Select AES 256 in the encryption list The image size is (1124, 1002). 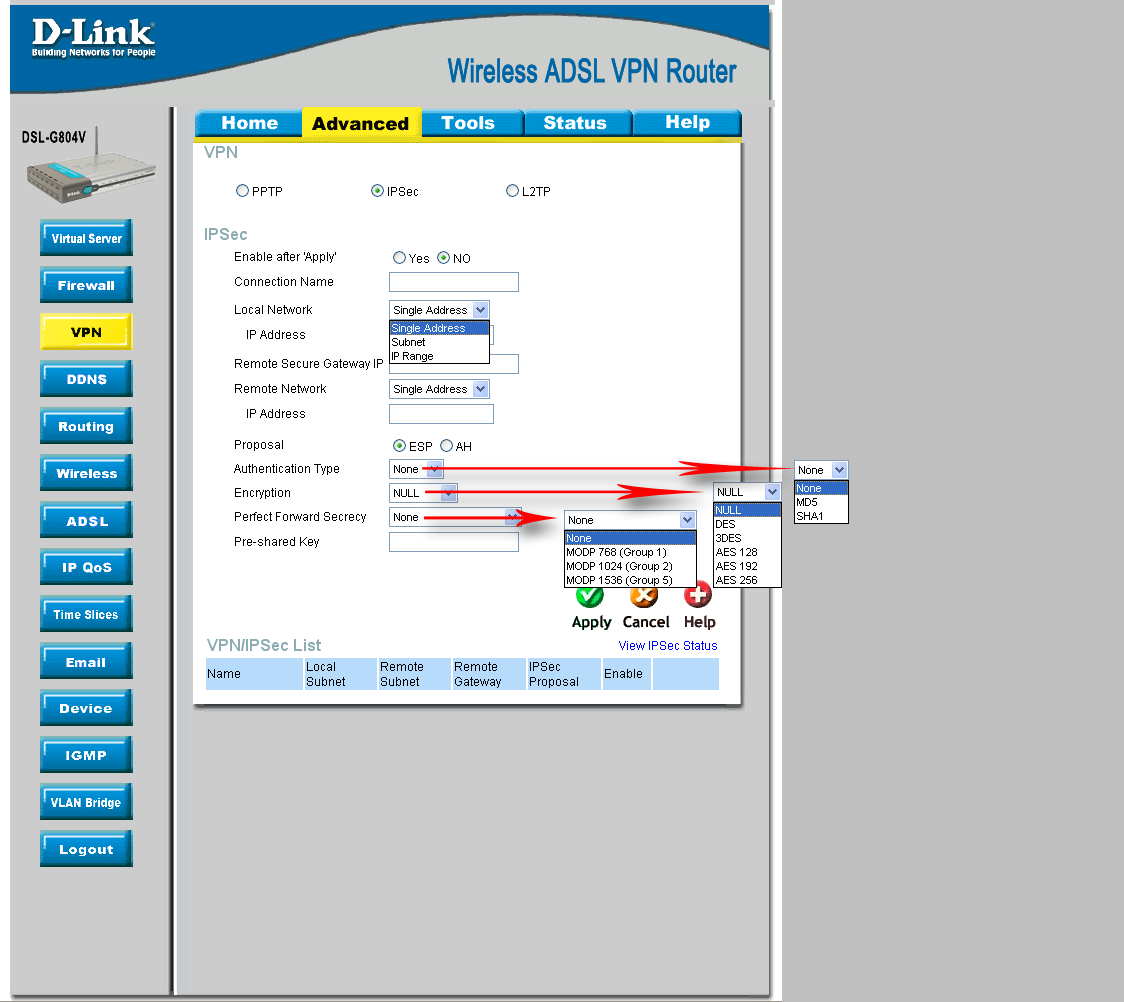747,580
